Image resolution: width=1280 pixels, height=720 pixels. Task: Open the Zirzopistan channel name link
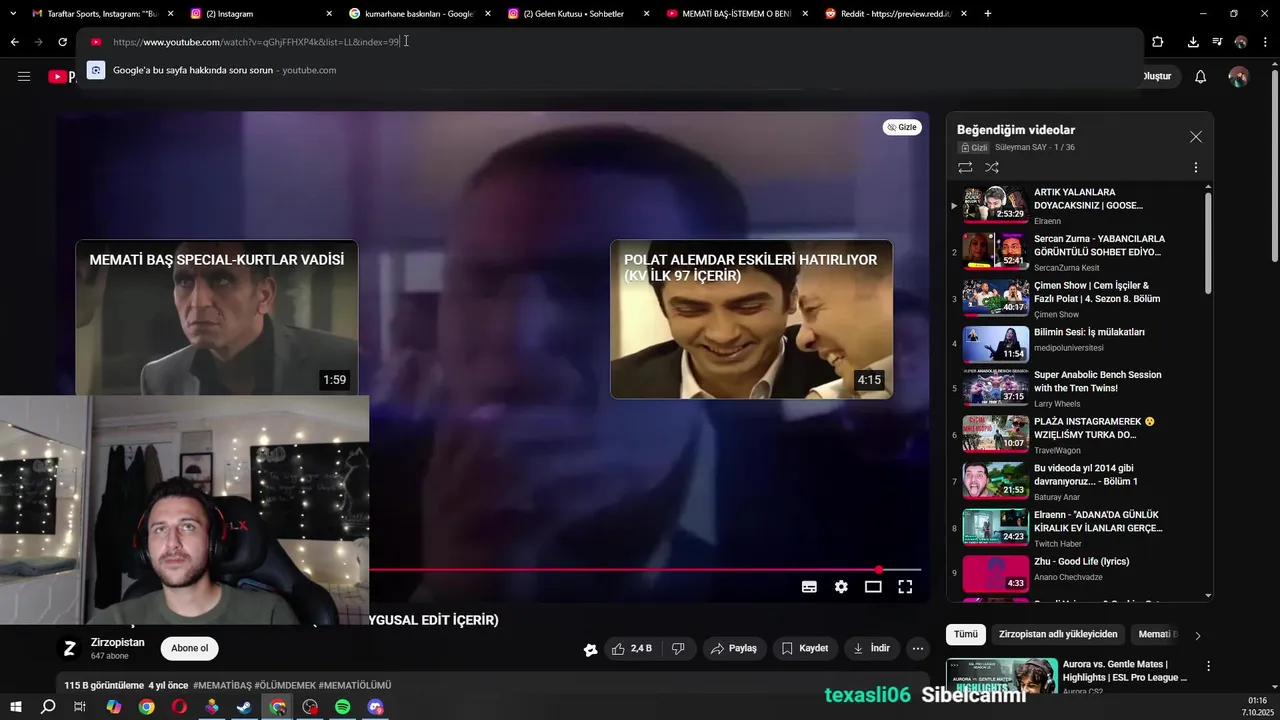click(117, 642)
